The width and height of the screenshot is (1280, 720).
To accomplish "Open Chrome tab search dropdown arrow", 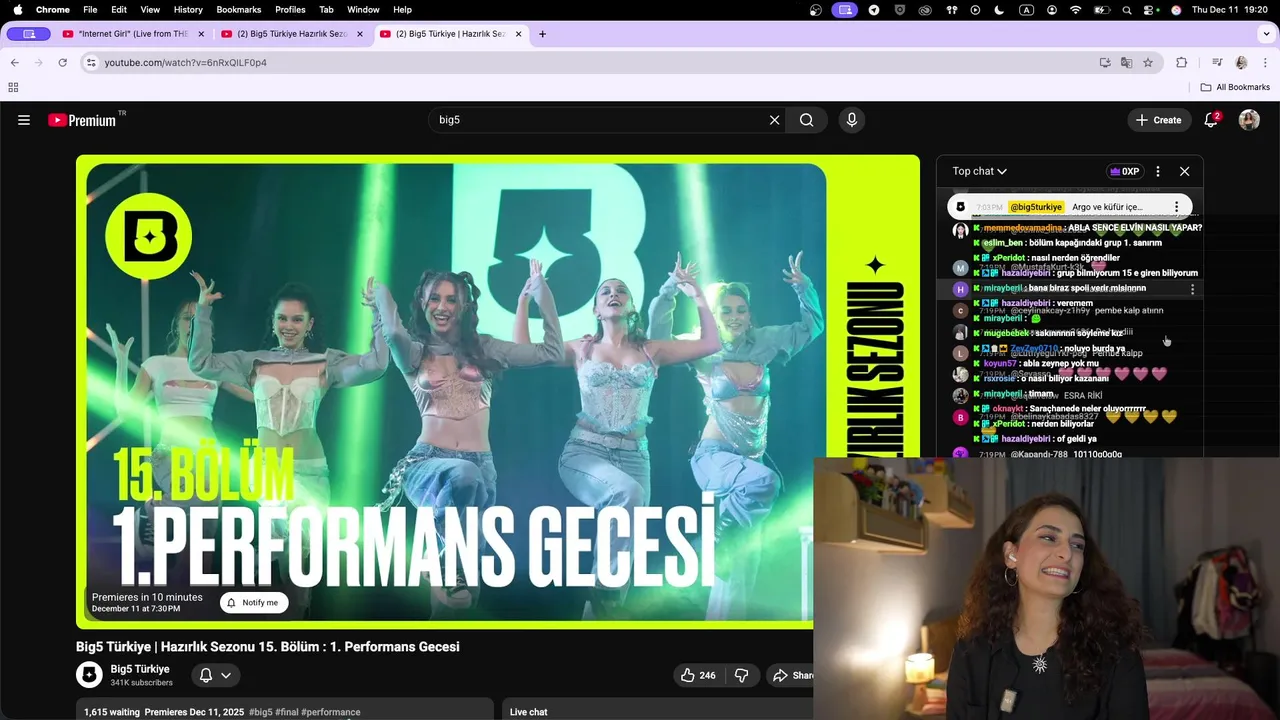I will 1267,34.
